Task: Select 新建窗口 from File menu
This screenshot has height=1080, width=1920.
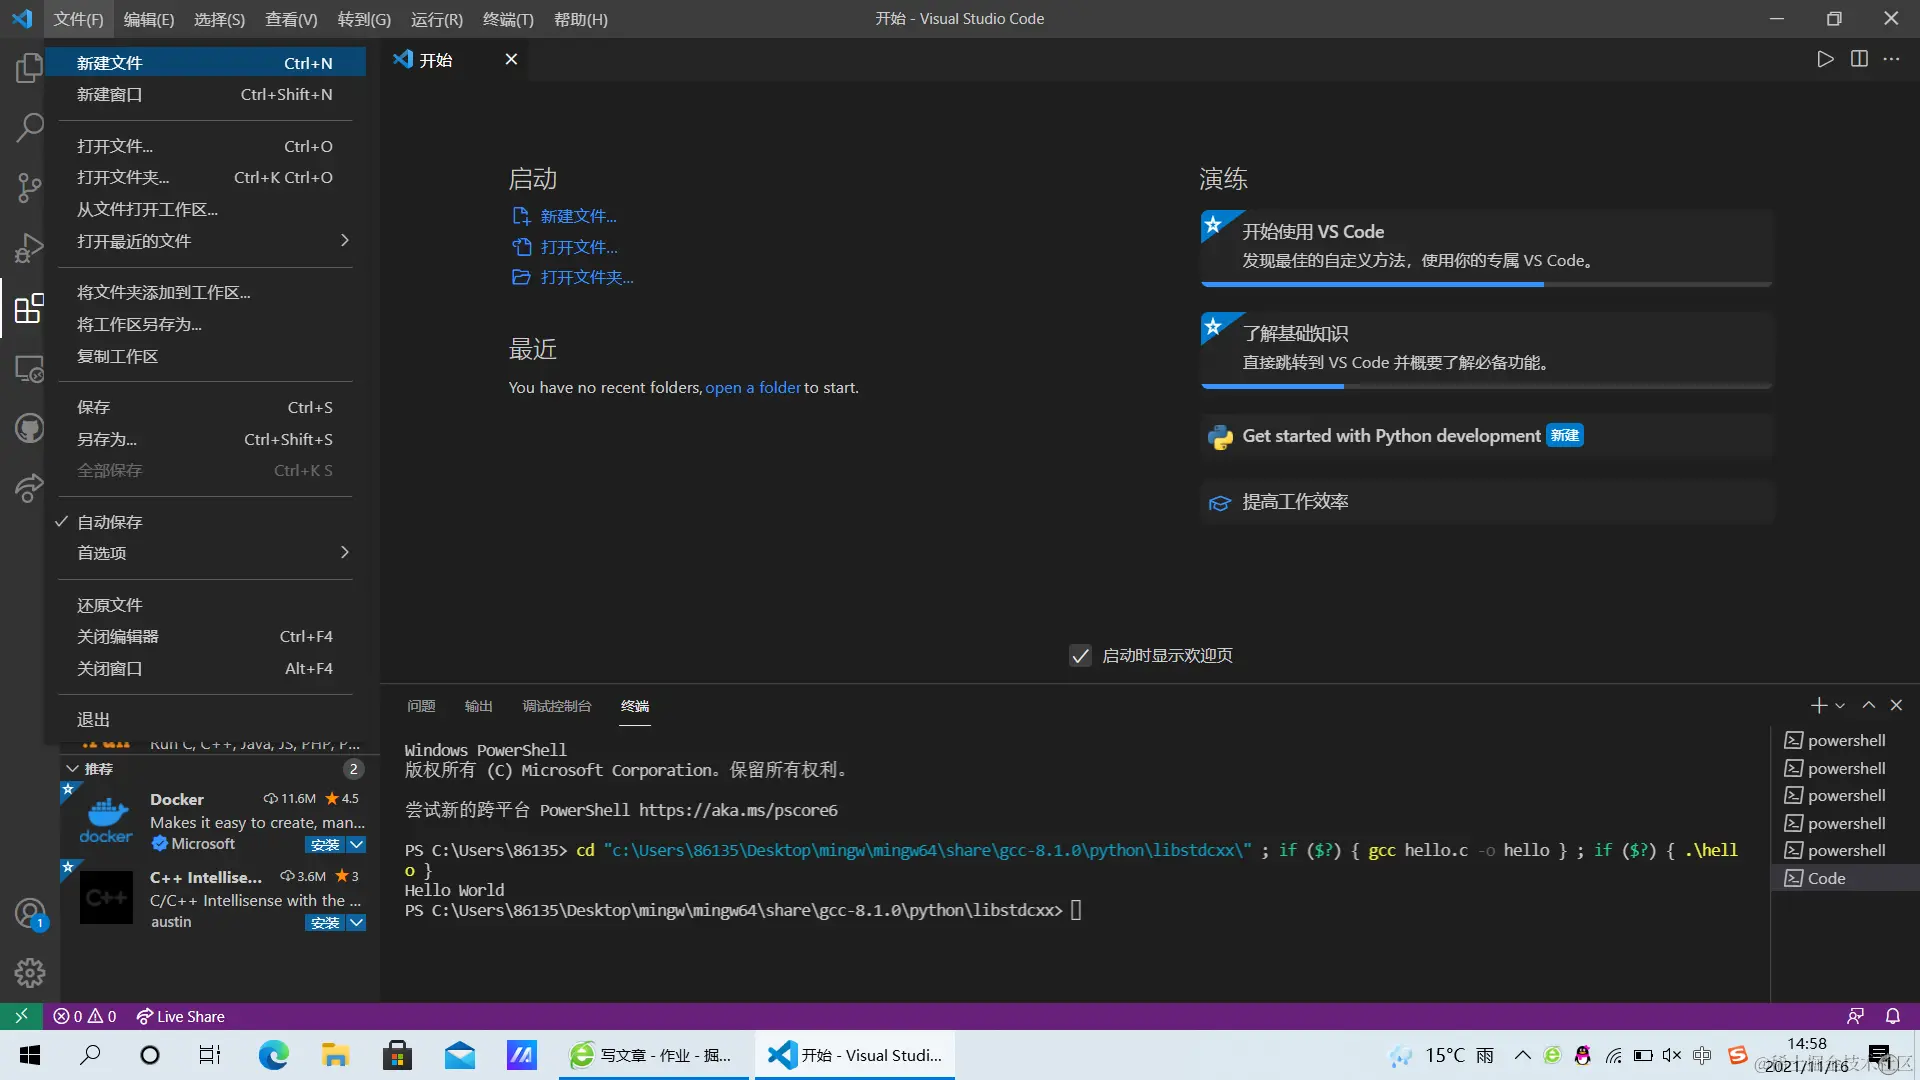Action: pyautogui.click(x=110, y=94)
